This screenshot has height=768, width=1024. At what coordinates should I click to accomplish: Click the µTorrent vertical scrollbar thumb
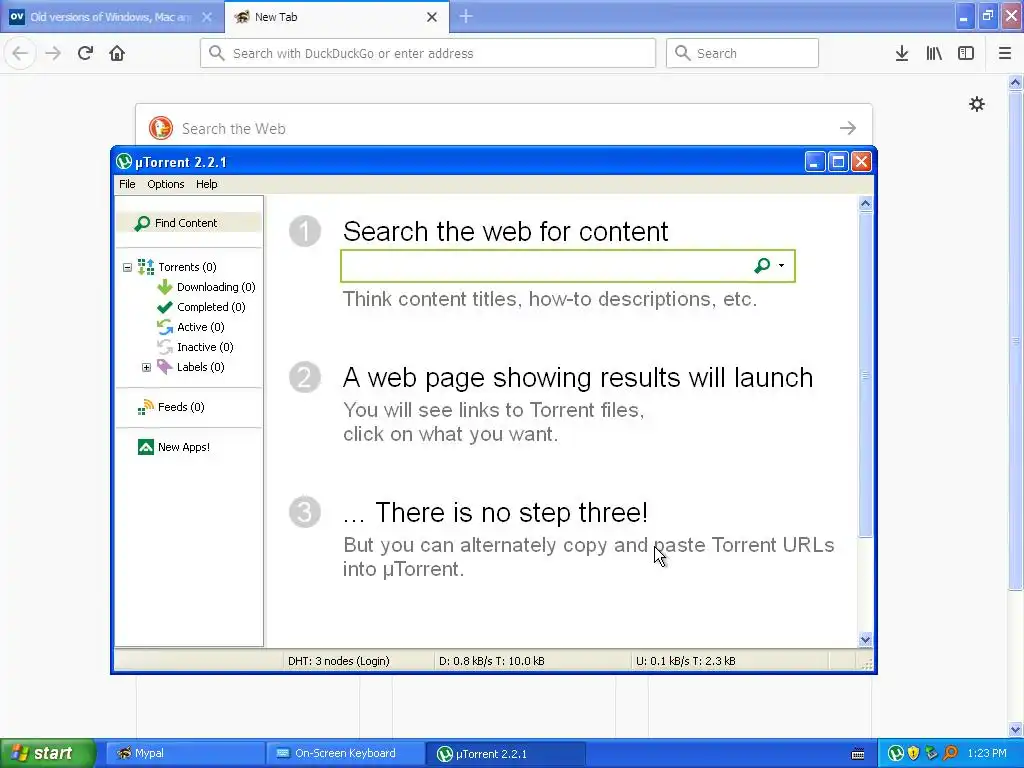click(865, 375)
